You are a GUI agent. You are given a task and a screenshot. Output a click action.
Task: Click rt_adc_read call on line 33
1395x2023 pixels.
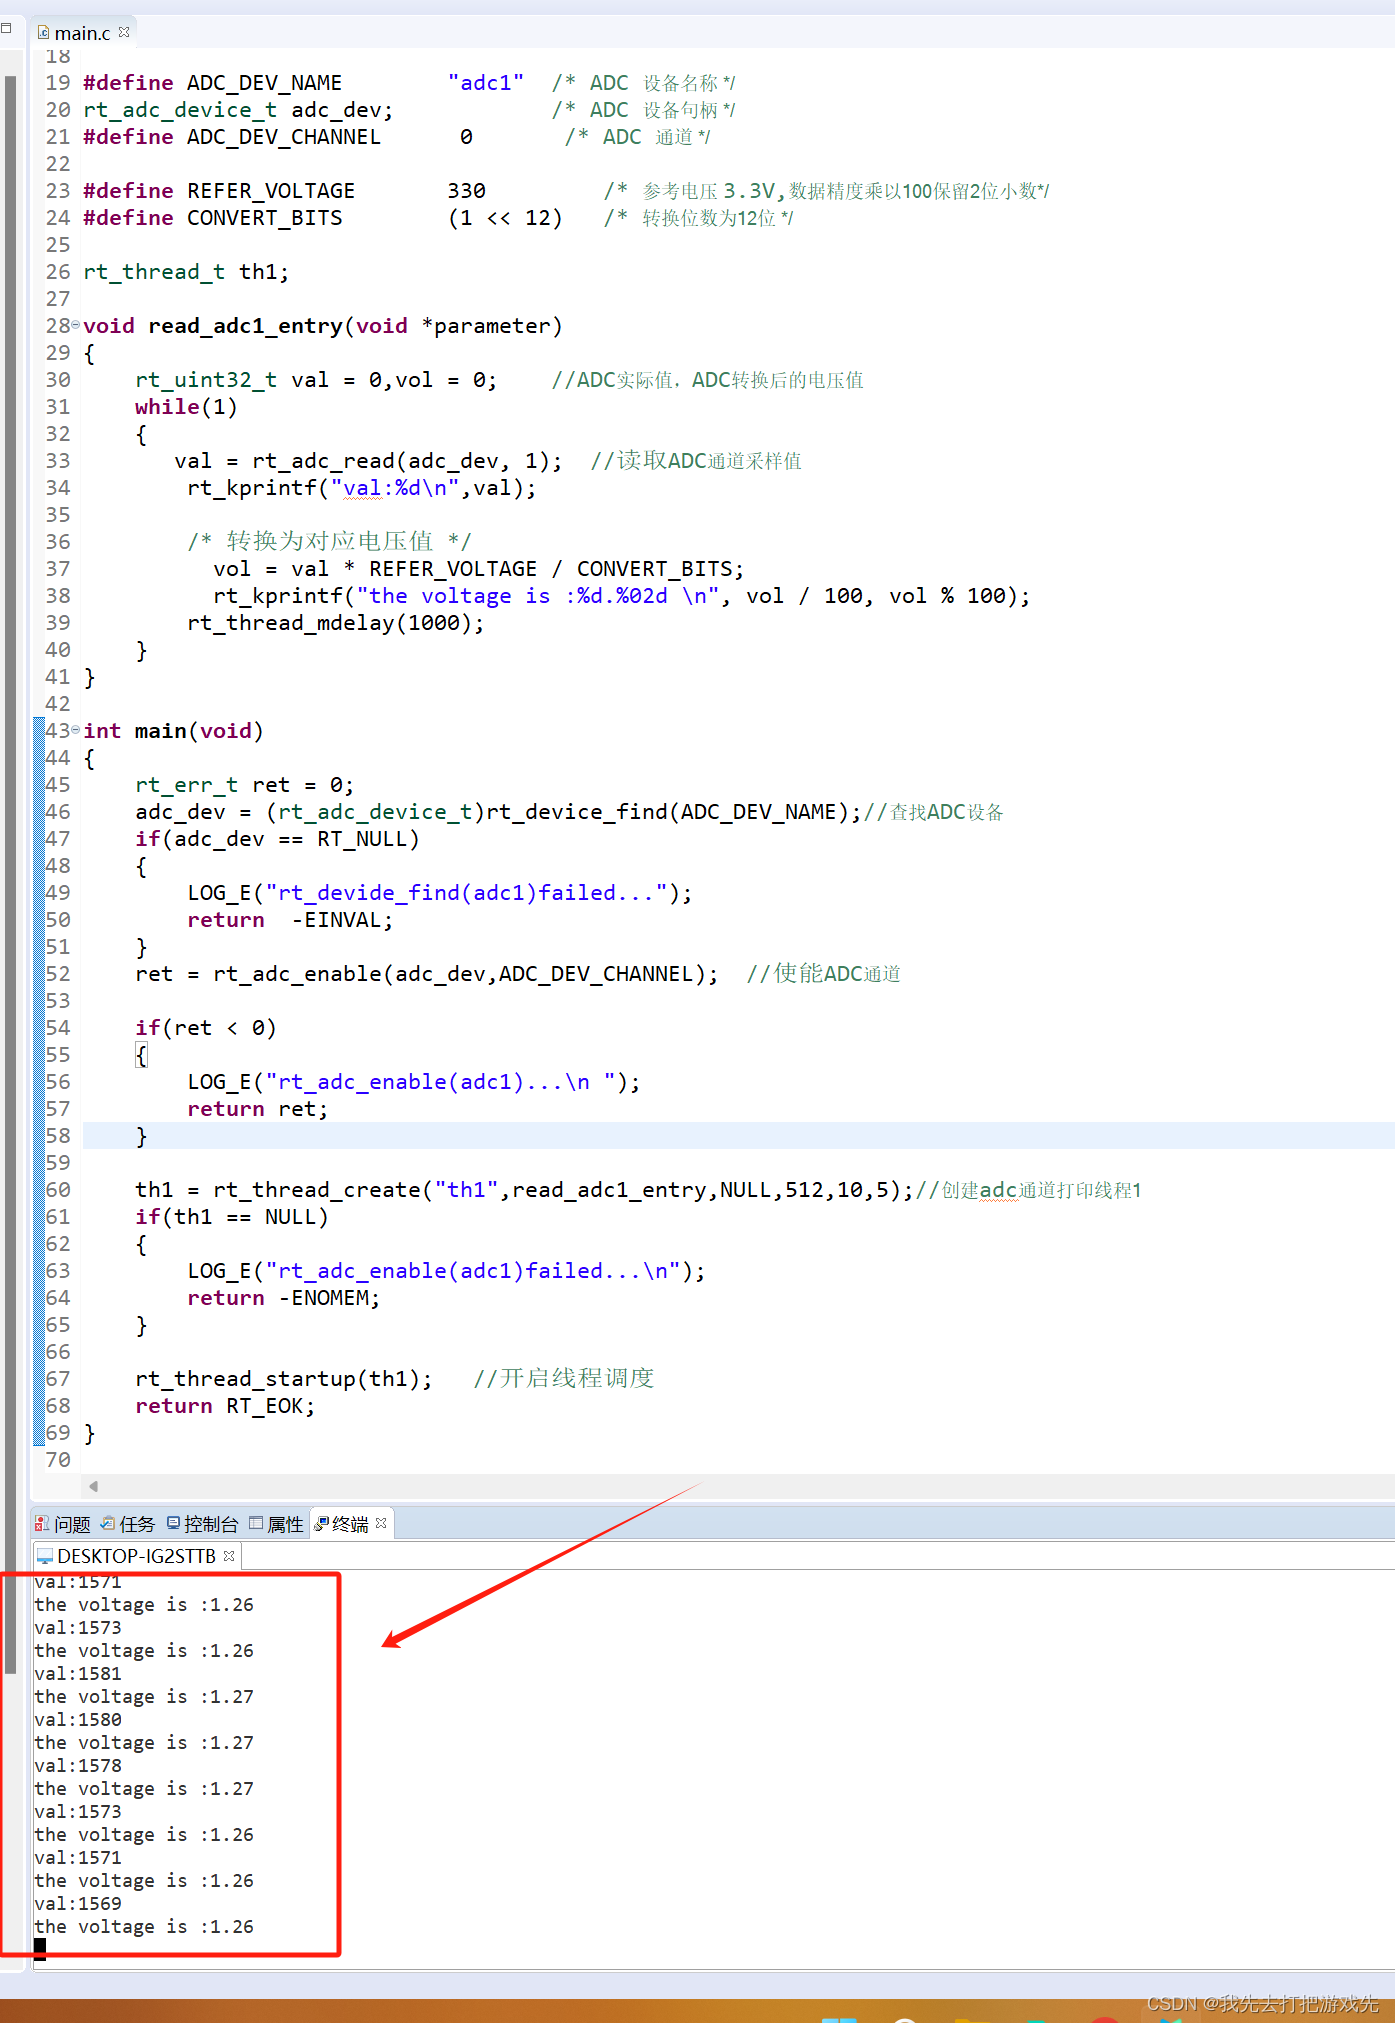(407, 461)
